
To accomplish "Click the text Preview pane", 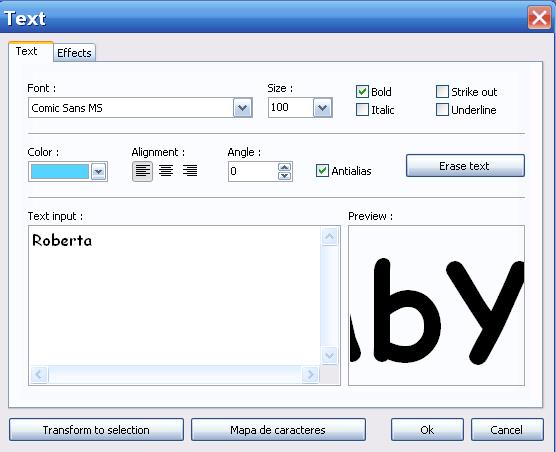I will (436, 305).
